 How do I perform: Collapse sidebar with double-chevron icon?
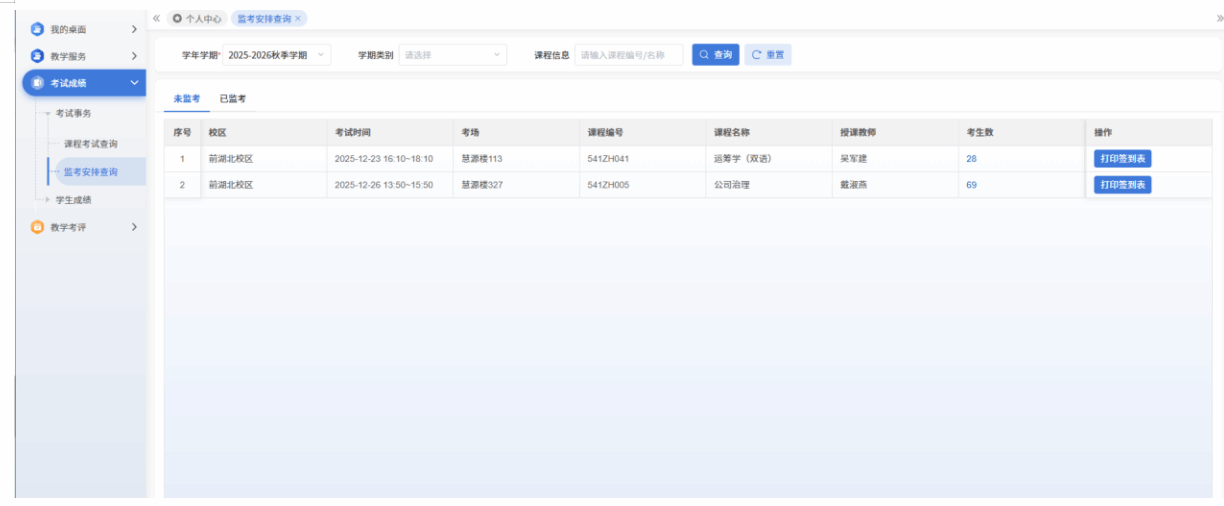click(x=157, y=18)
